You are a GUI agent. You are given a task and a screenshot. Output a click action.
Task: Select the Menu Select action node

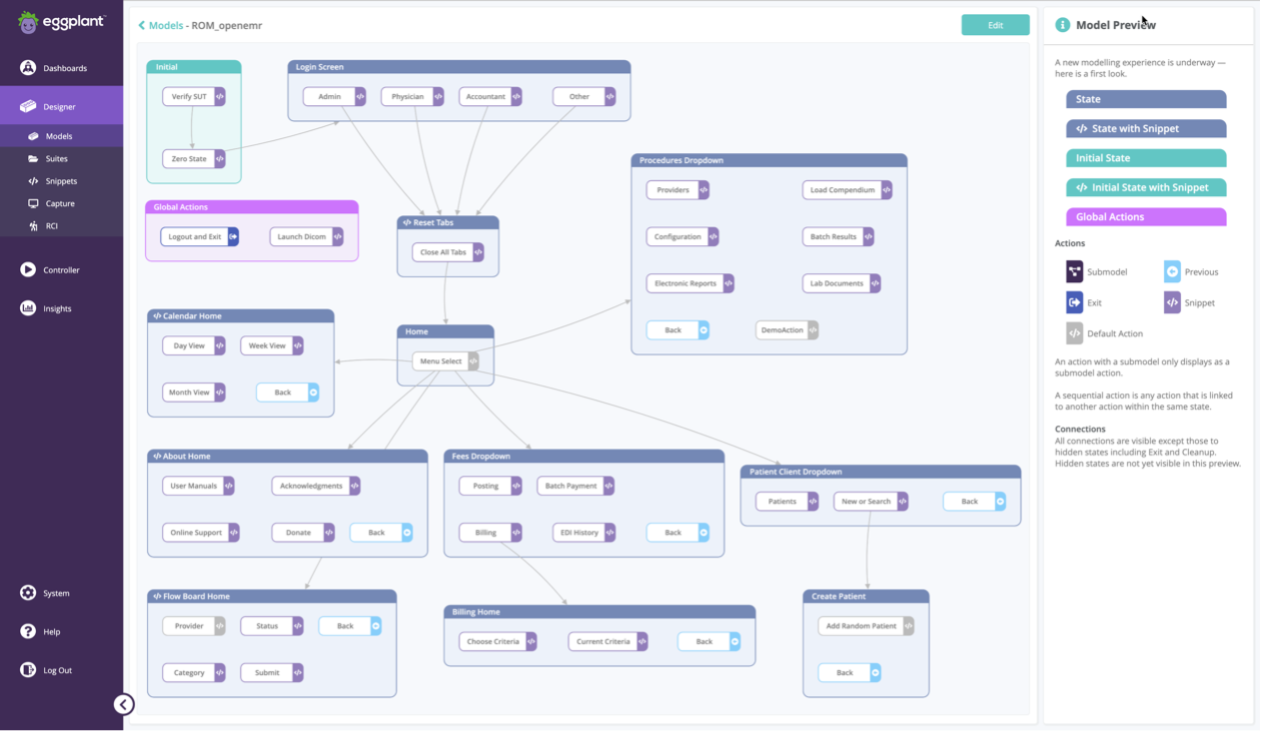click(440, 361)
